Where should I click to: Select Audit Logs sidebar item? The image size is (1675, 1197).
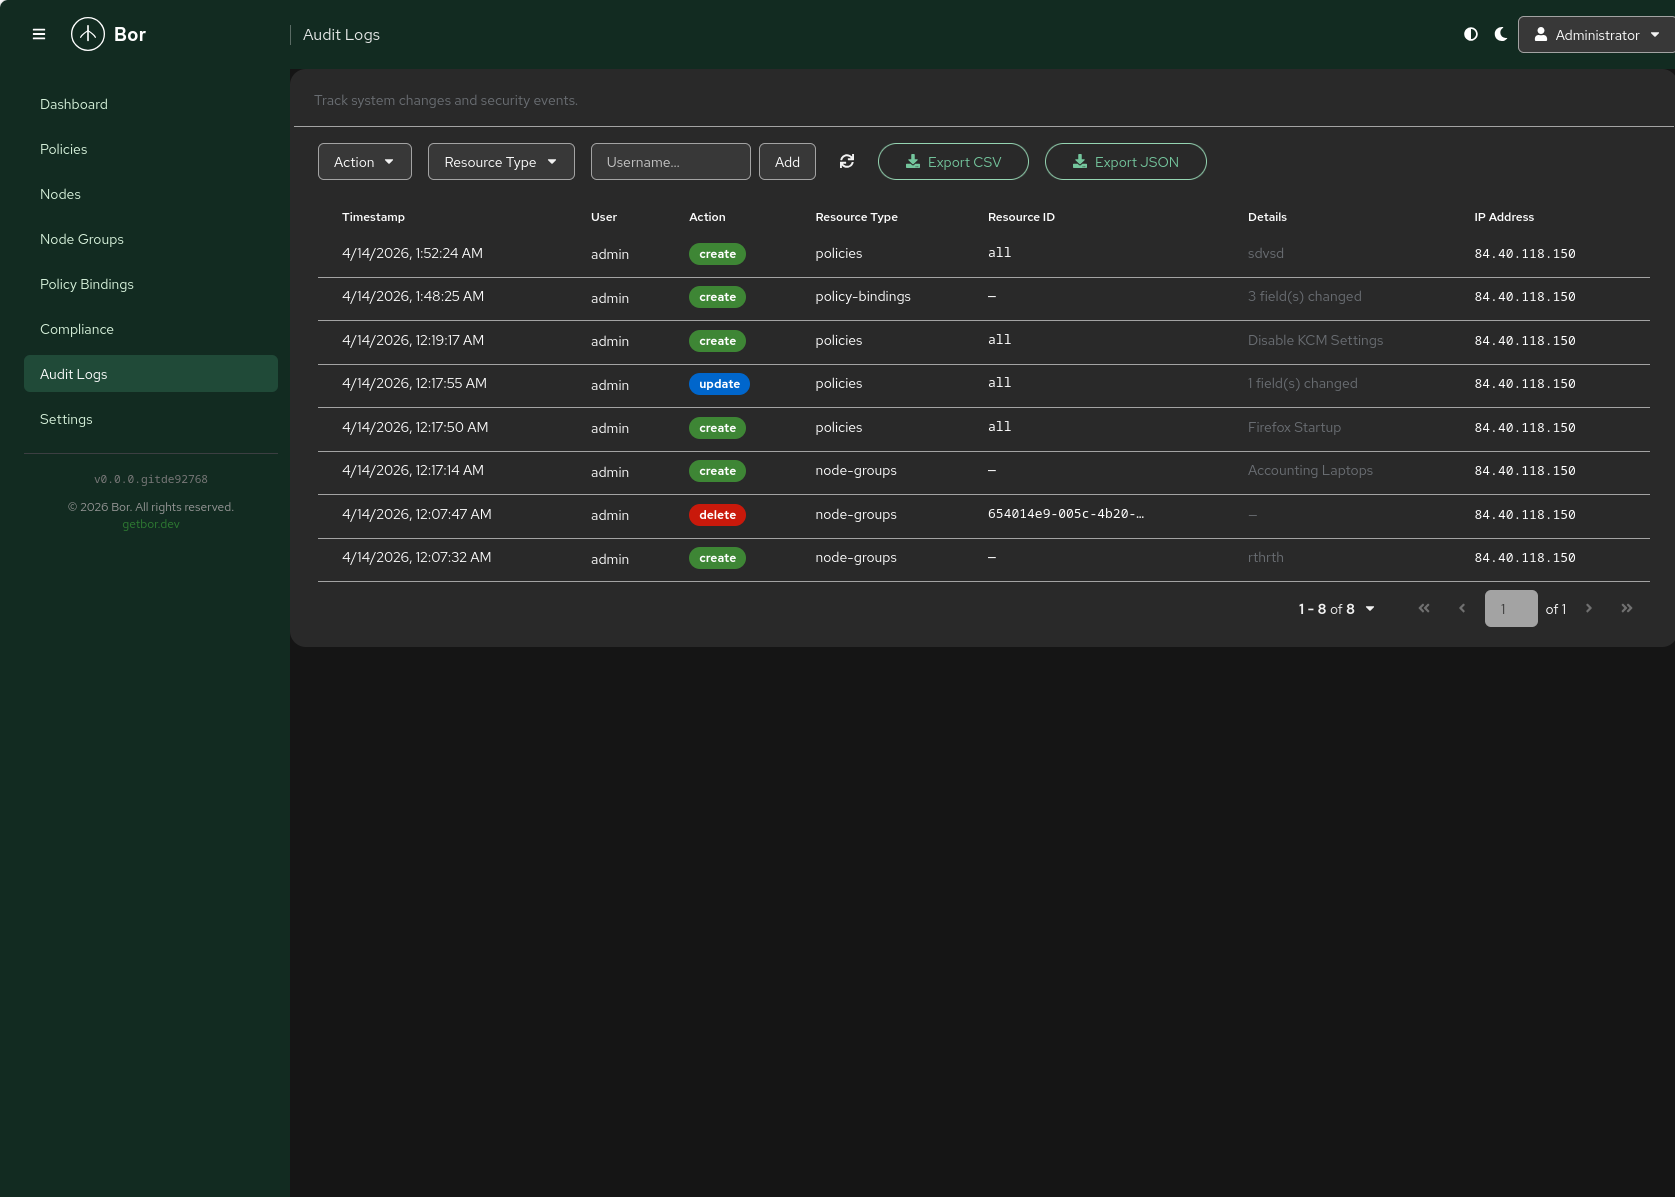click(151, 374)
